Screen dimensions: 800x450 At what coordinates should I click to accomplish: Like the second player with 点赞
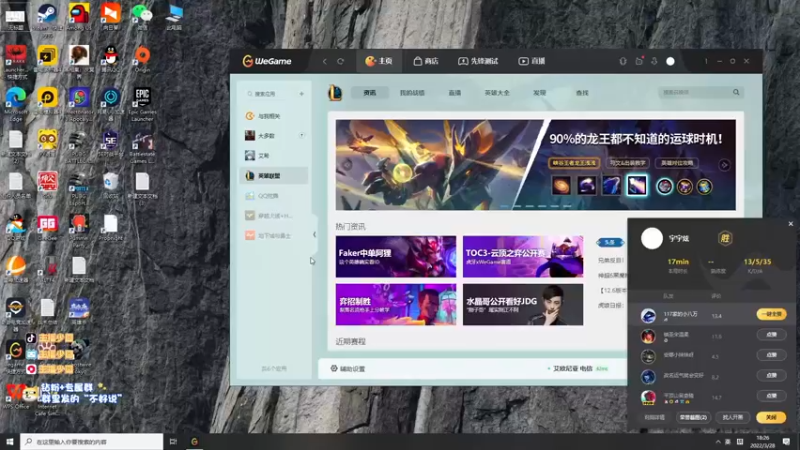pyautogui.click(x=771, y=335)
